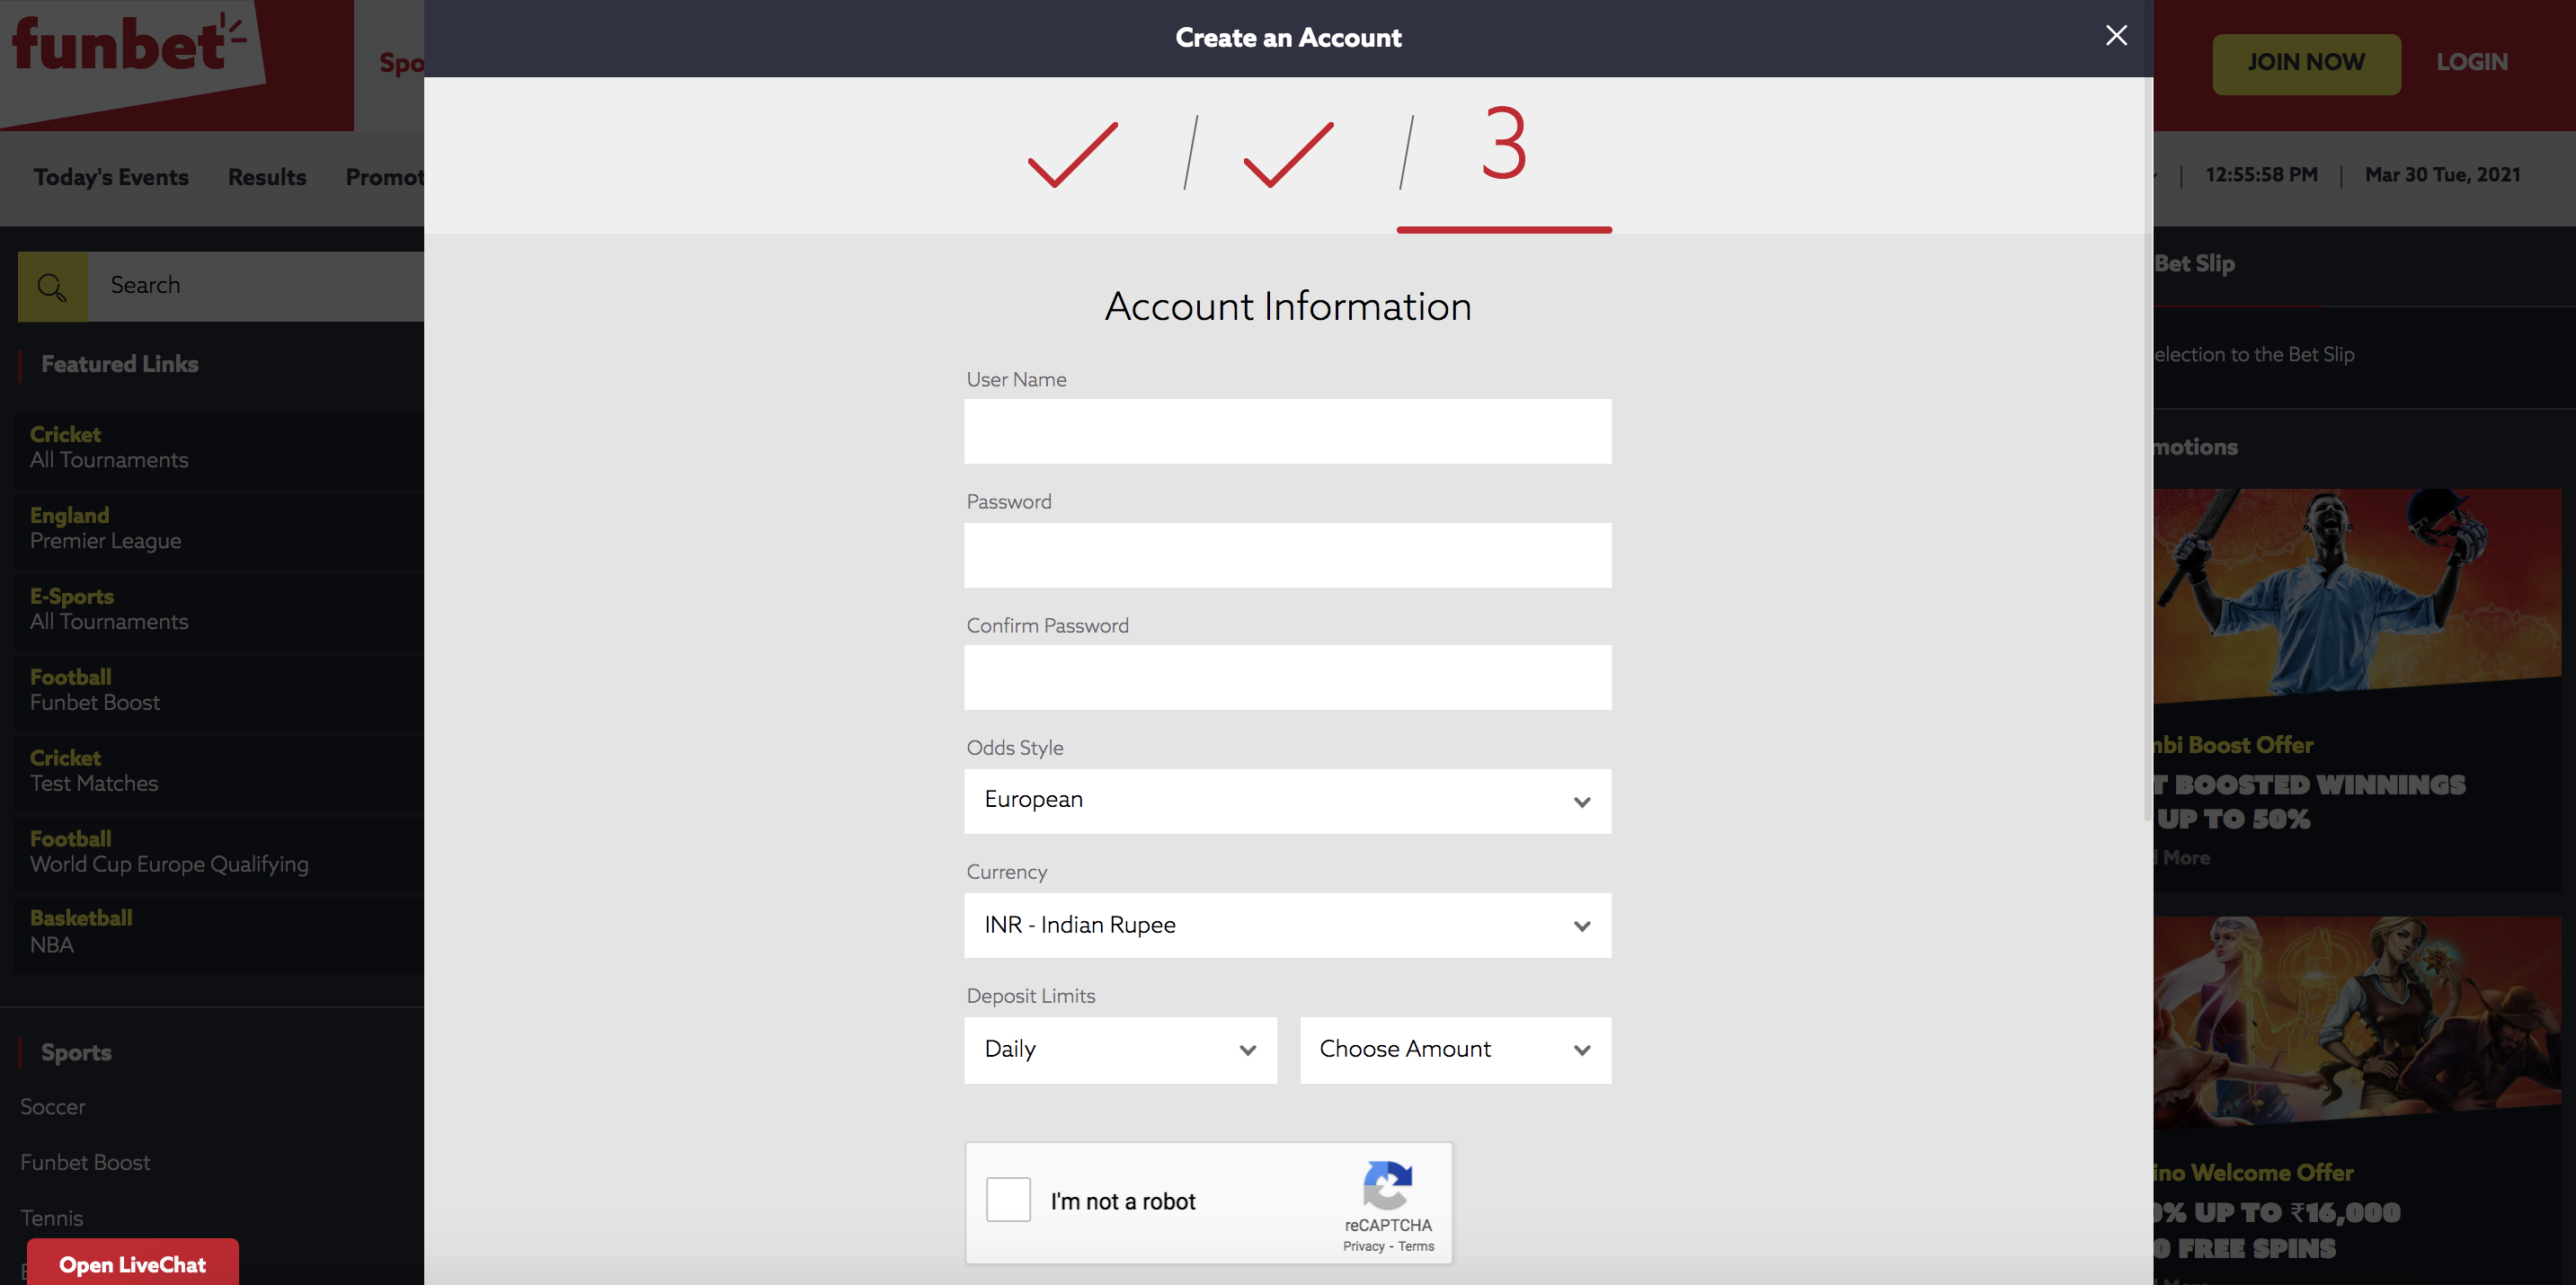Click the Open LiveChat button
The height and width of the screenshot is (1285, 2576).
click(x=133, y=1264)
